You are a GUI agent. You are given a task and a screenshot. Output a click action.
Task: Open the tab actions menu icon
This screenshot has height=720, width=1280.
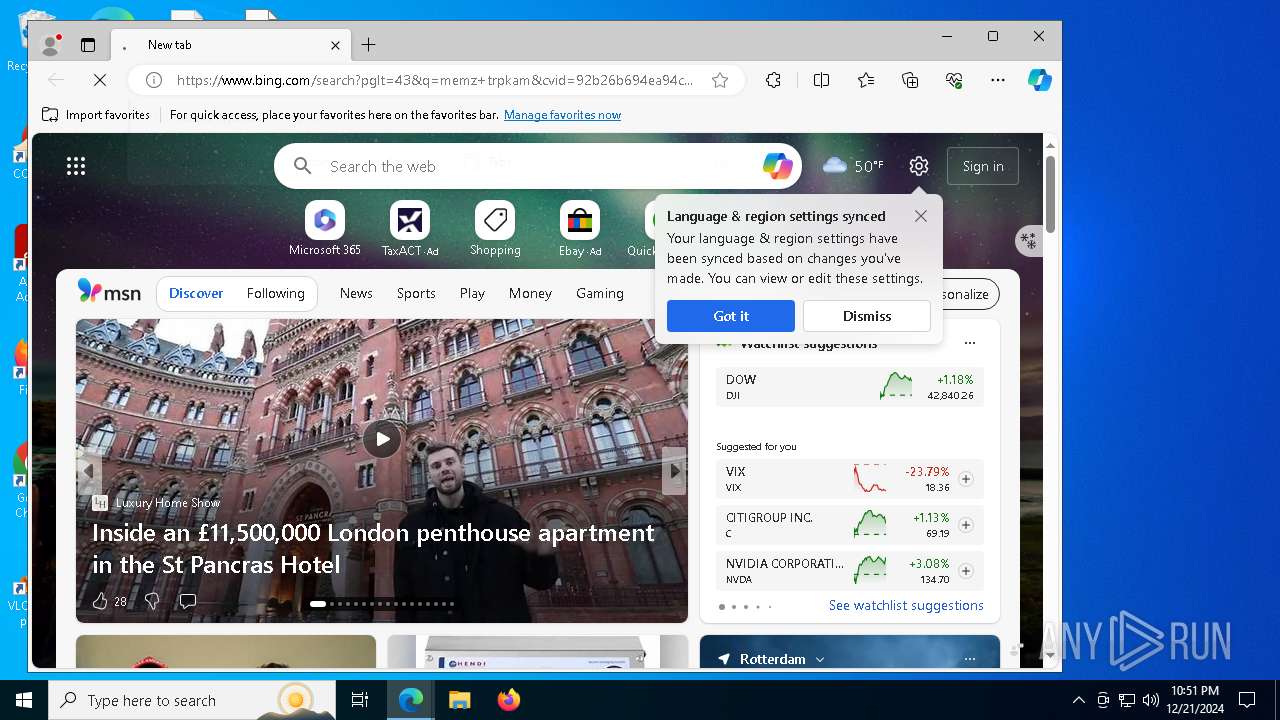point(88,45)
